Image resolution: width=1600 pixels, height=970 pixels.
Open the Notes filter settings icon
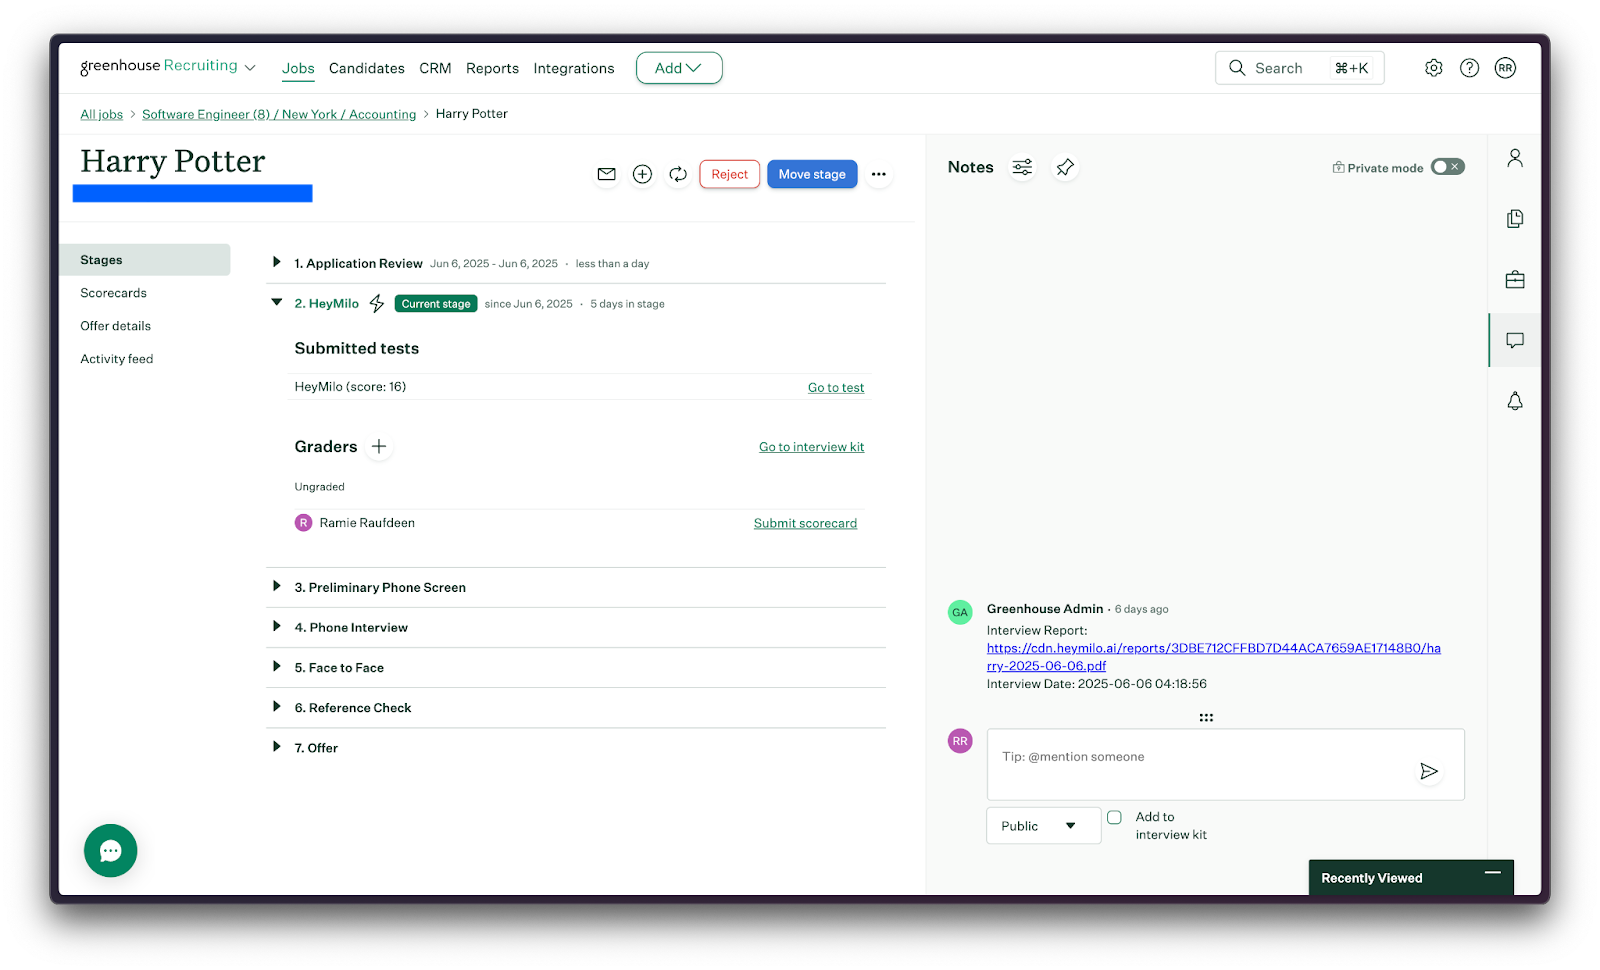[x=1022, y=167]
